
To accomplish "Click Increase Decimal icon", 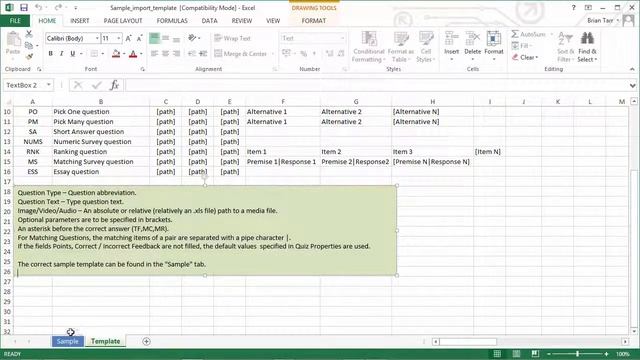I will coord(329,53).
